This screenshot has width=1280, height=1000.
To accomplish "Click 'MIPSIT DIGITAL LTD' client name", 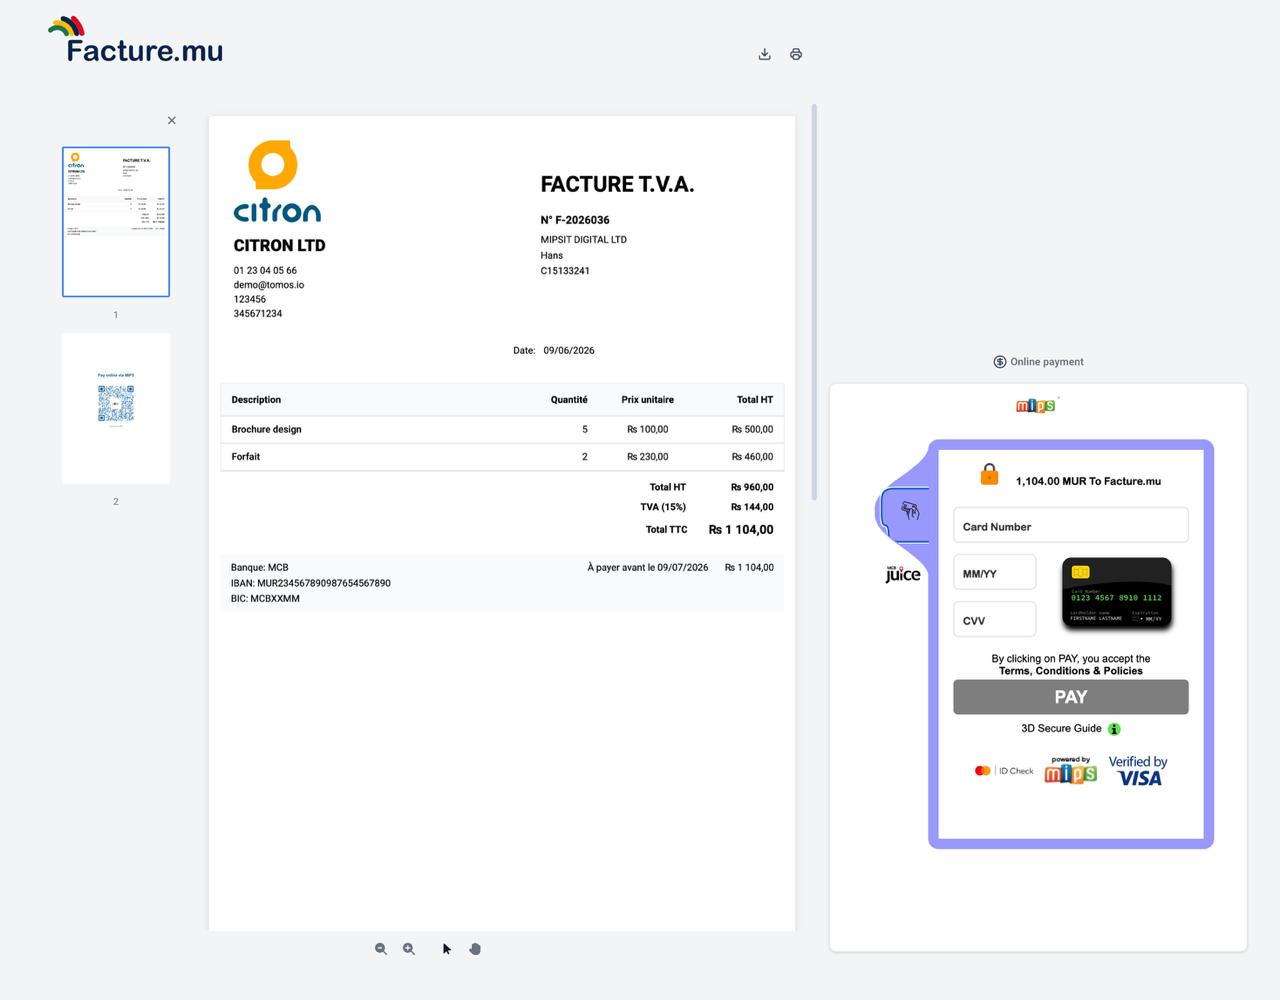I will 584,240.
